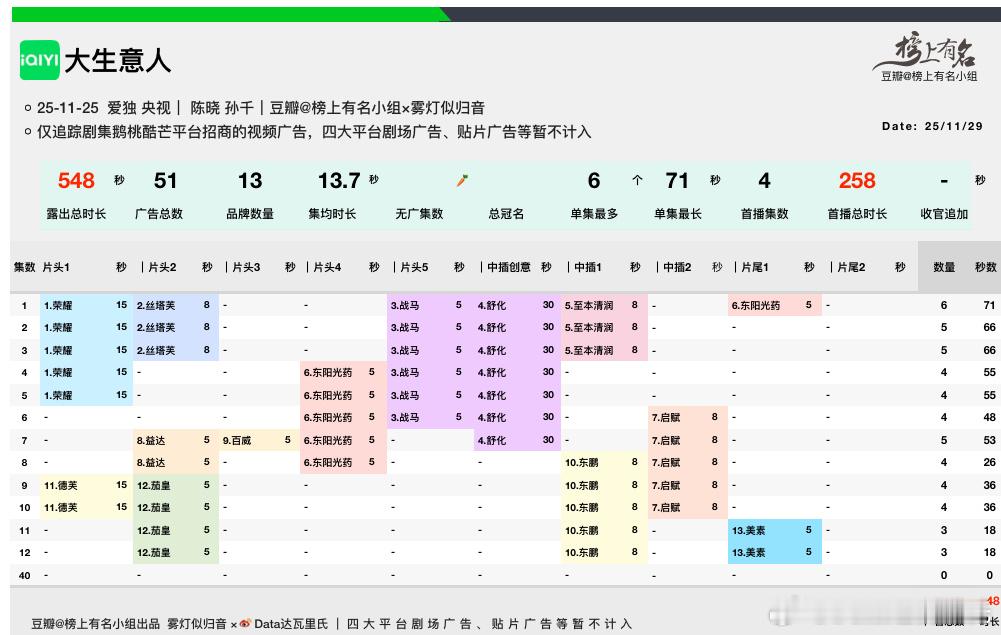Click the 片头5 column header

[x=414, y=267]
